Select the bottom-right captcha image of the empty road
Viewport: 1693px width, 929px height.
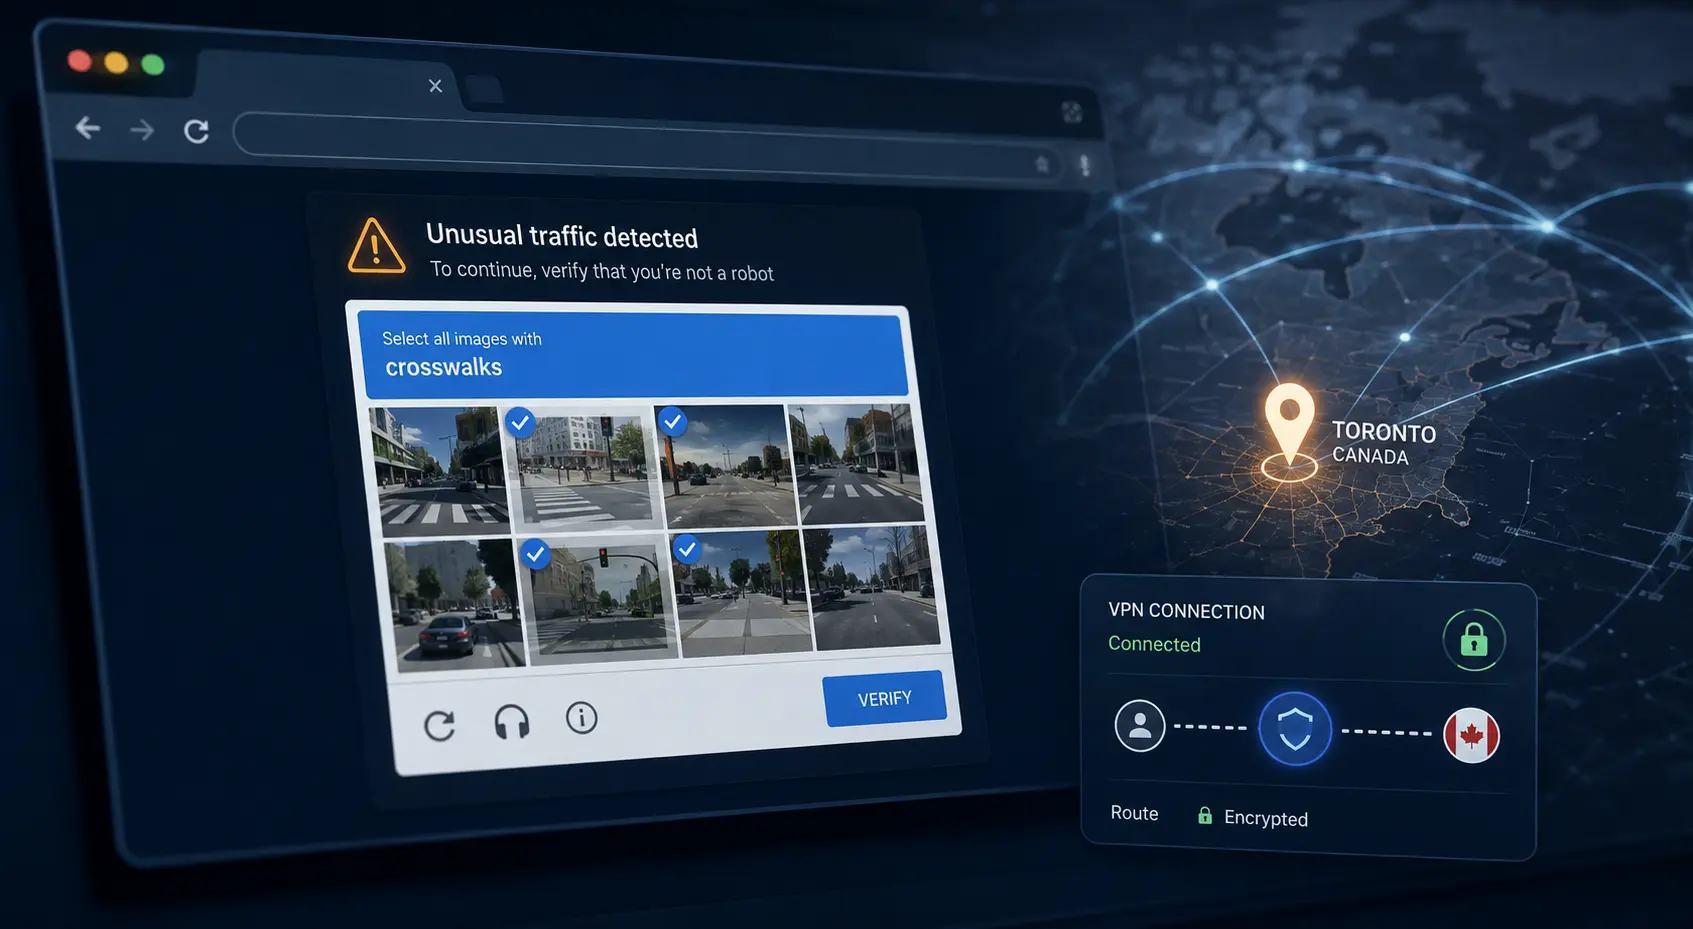872,588
